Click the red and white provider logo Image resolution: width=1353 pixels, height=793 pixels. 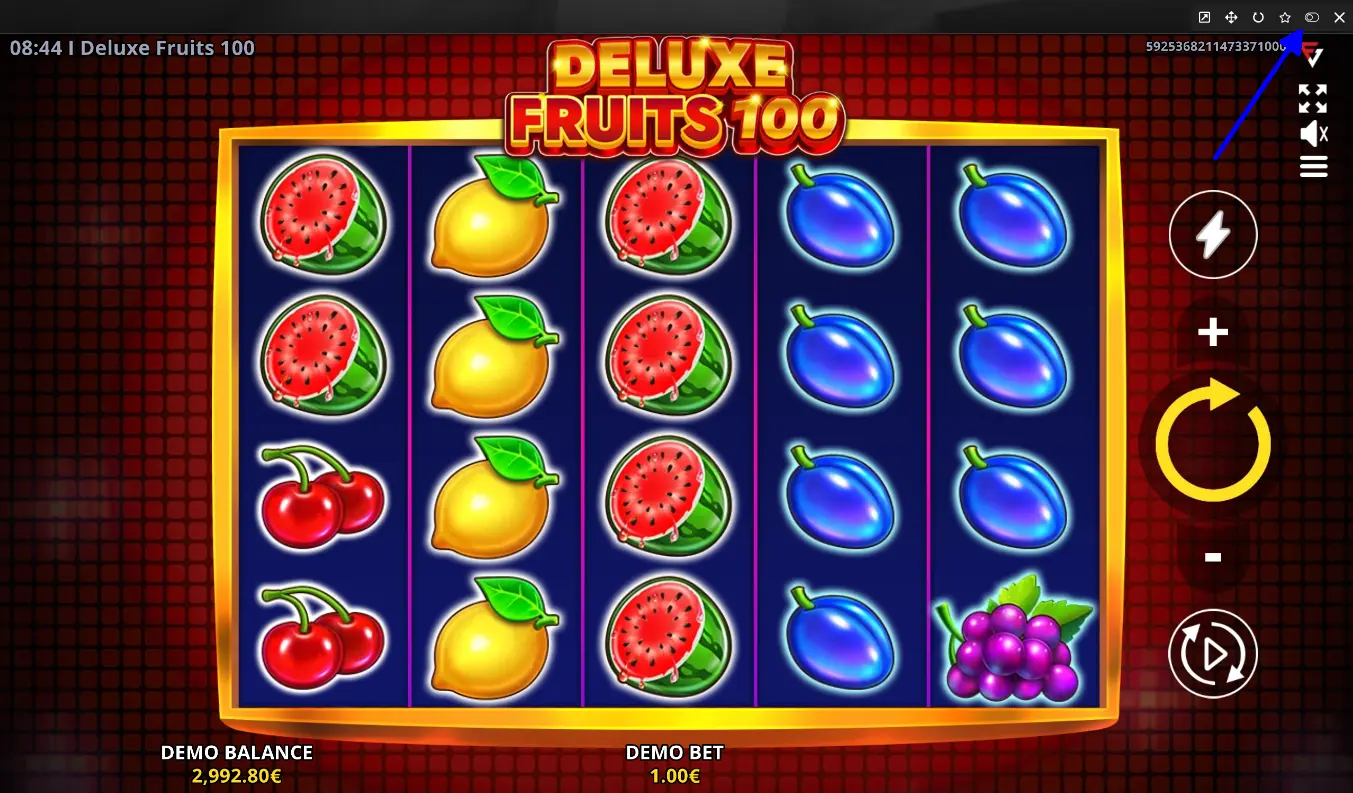1313,57
